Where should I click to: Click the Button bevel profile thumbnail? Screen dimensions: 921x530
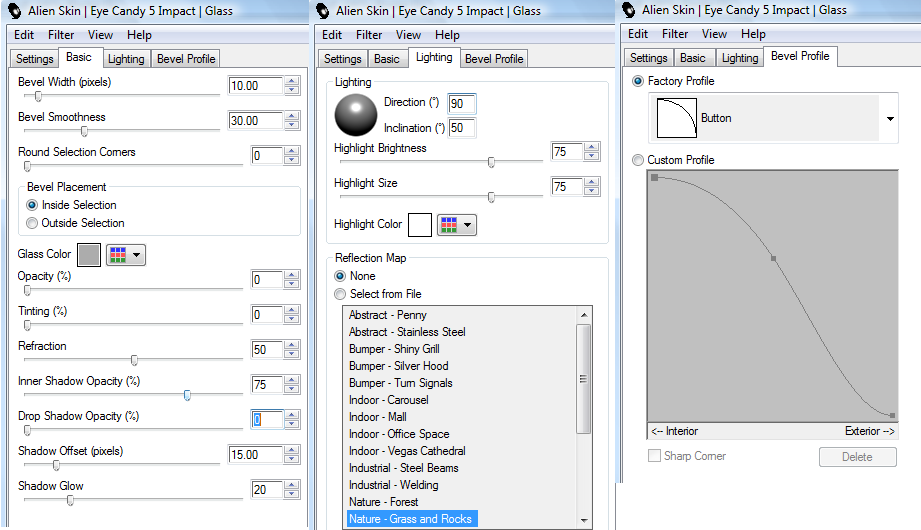point(677,118)
